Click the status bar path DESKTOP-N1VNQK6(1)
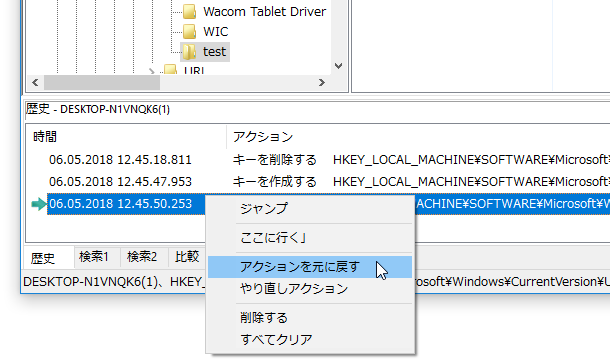Image resolution: width=610 pixels, height=364 pixels. tap(91, 282)
